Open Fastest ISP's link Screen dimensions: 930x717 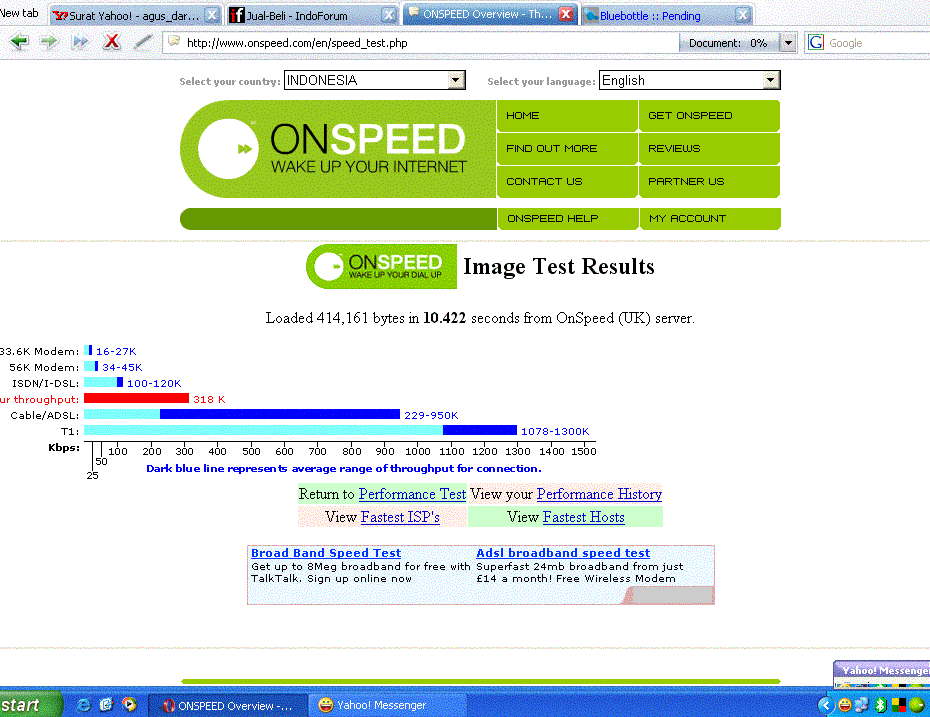coord(400,517)
